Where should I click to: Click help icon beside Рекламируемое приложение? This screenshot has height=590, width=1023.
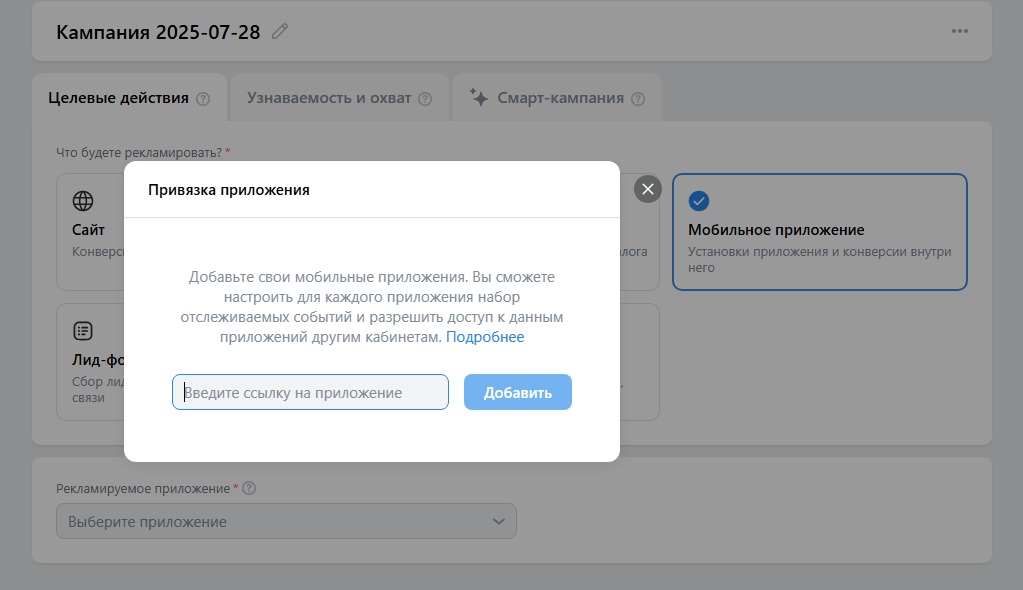point(249,488)
